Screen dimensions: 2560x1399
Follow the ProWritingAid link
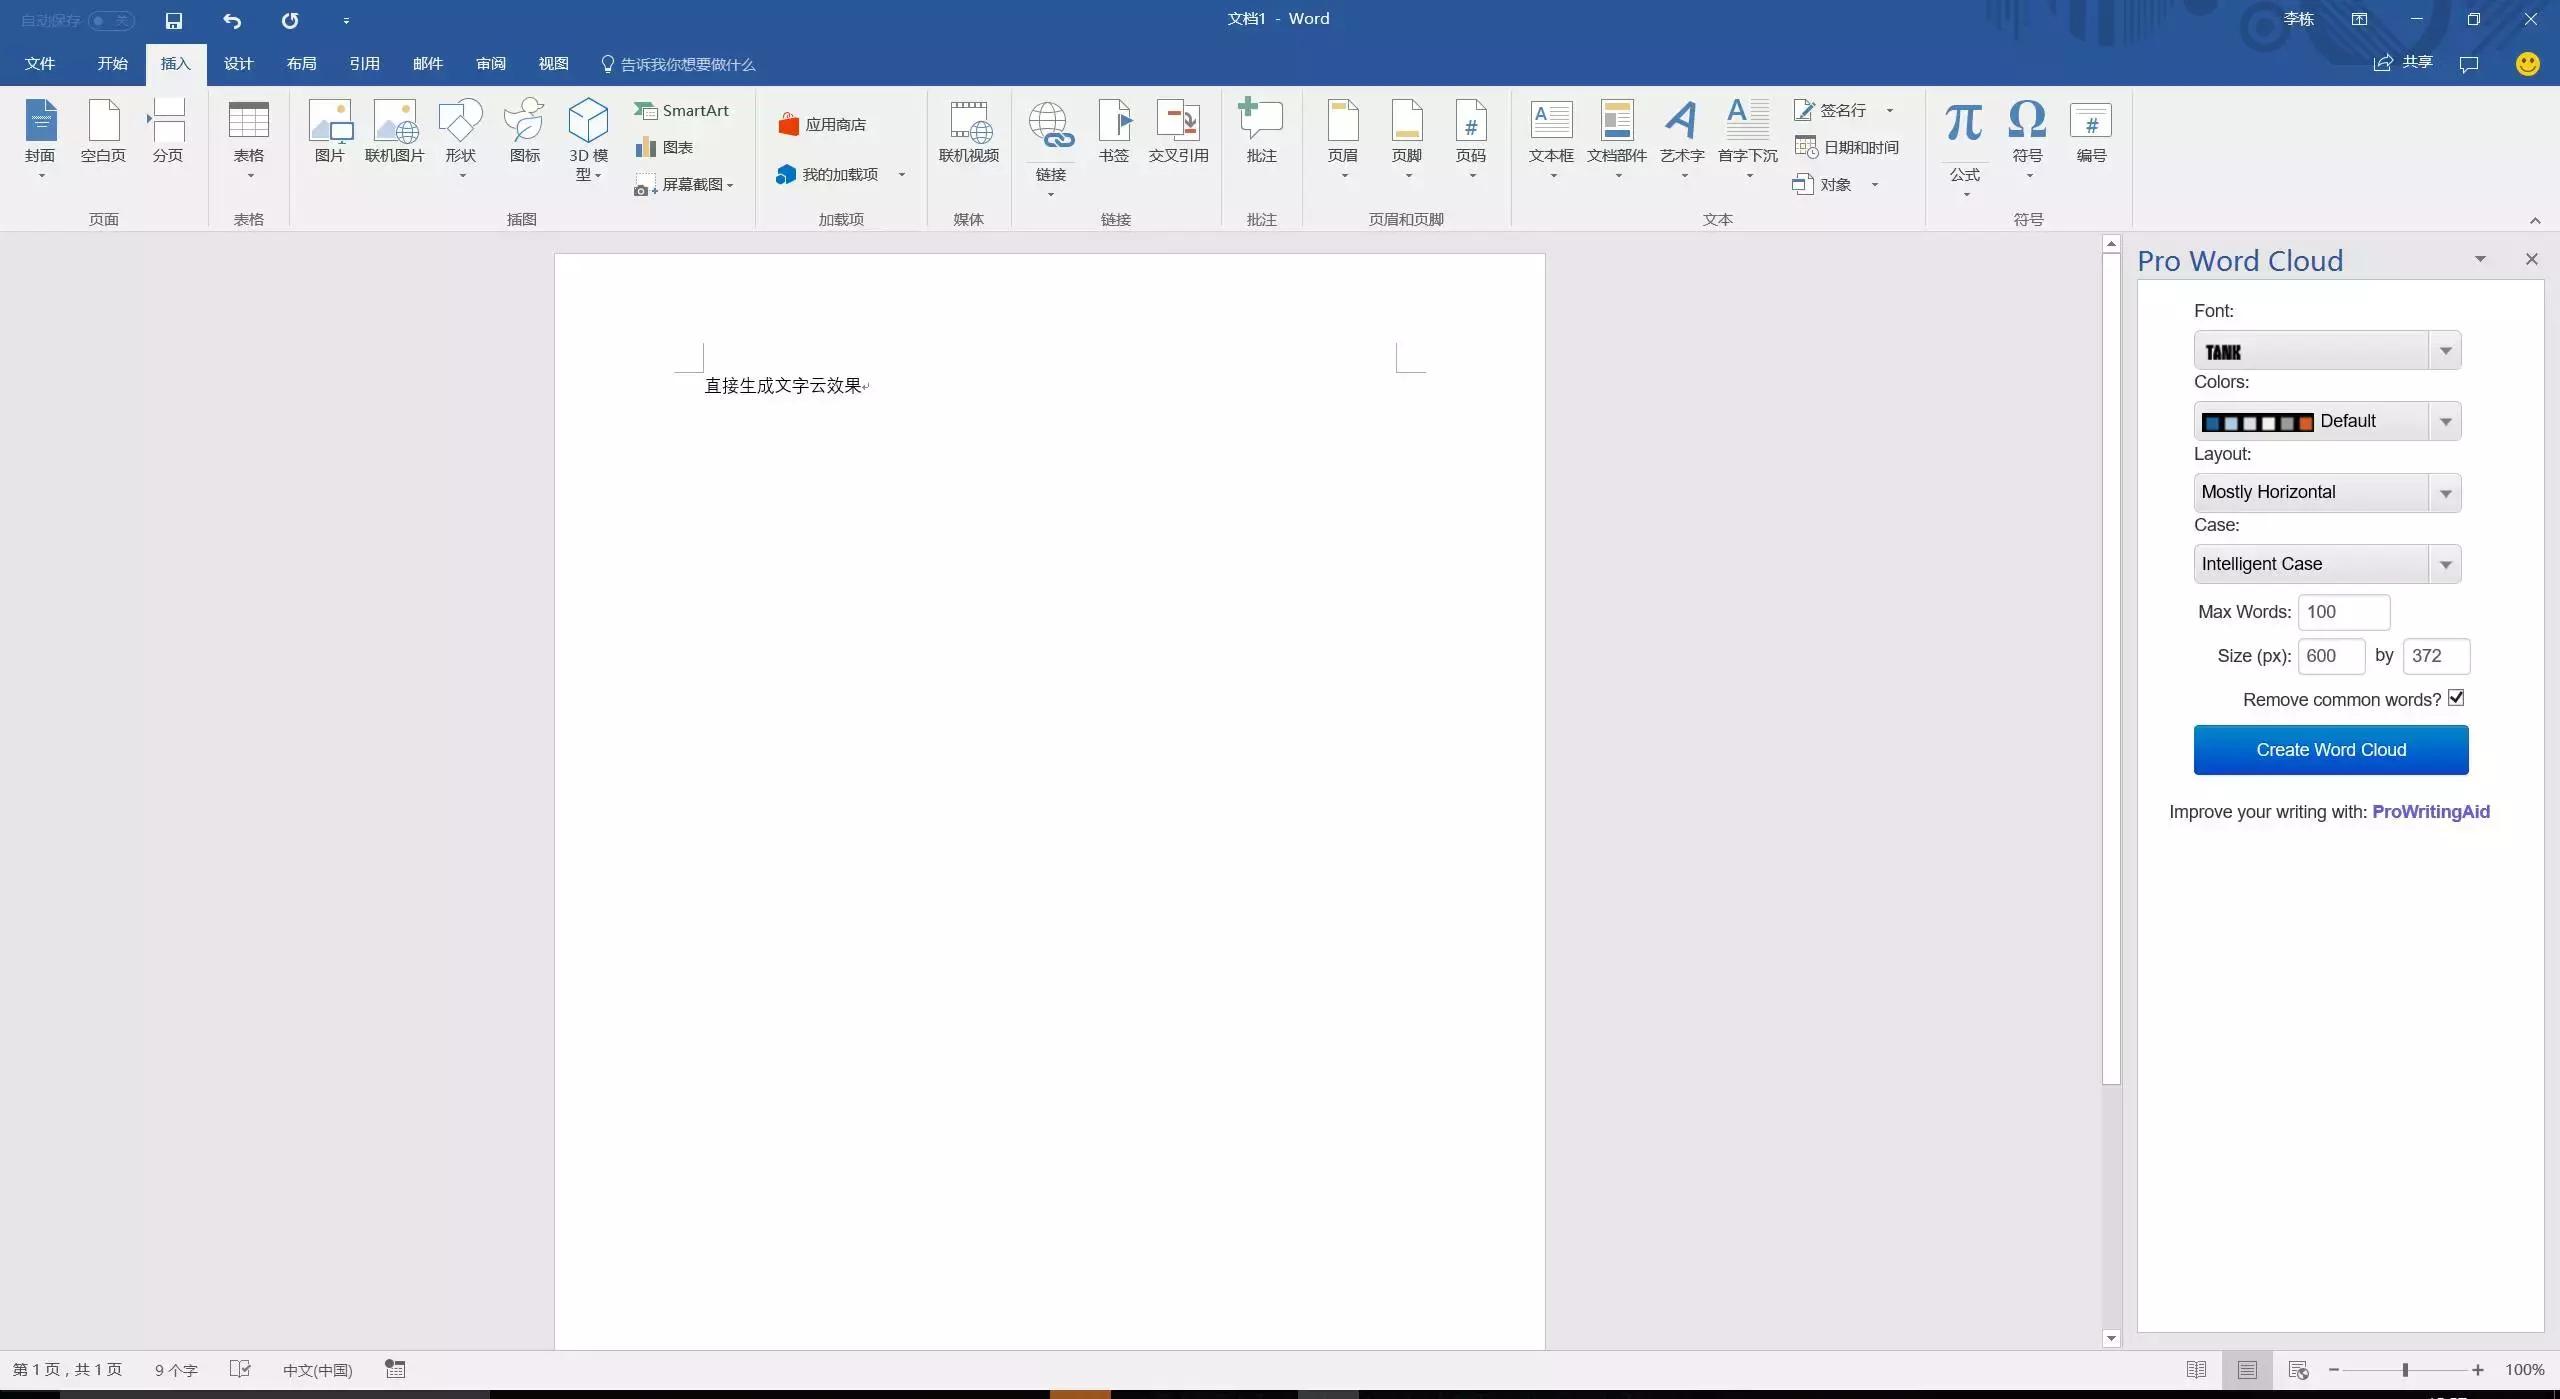pyautogui.click(x=2430, y=812)
